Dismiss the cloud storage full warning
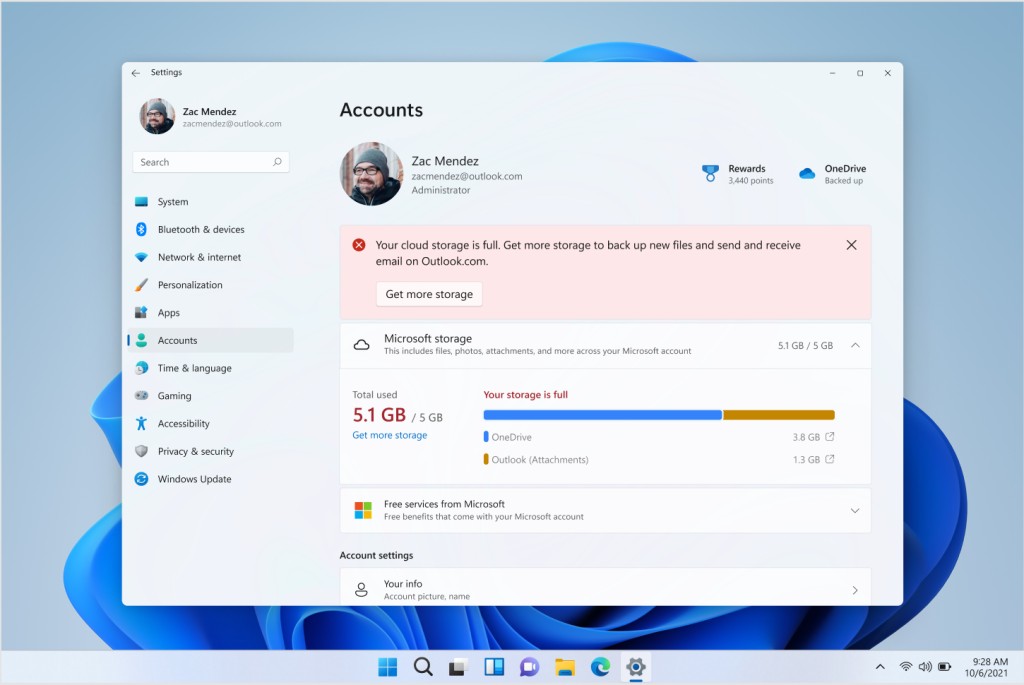Screen dimensions: 1024x685 851,244
